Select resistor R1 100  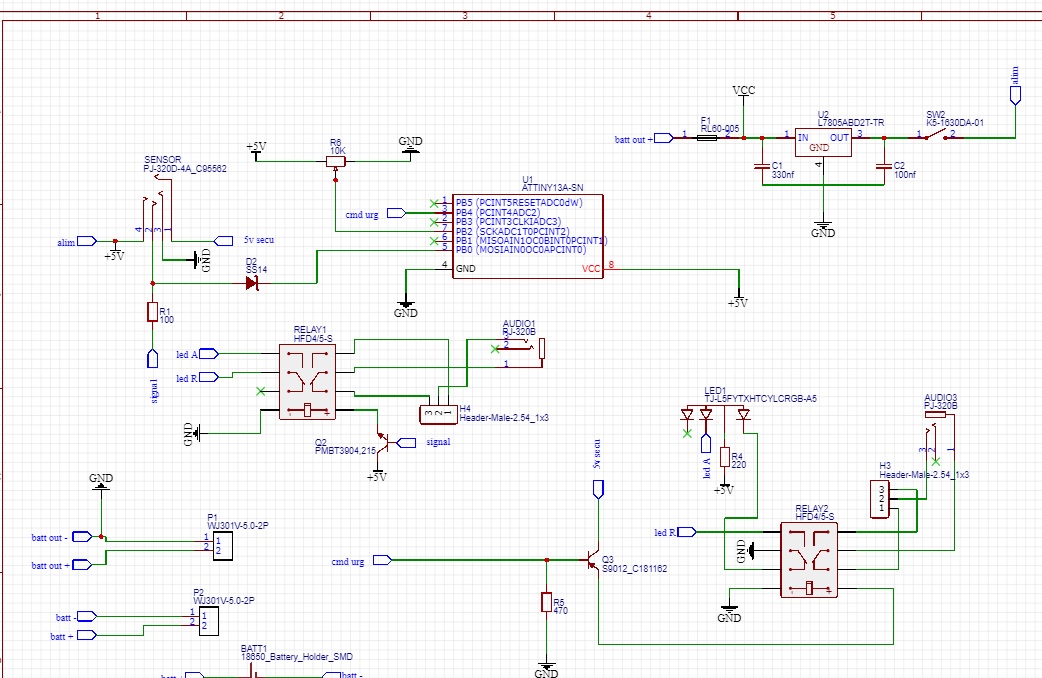pos(152,312)
